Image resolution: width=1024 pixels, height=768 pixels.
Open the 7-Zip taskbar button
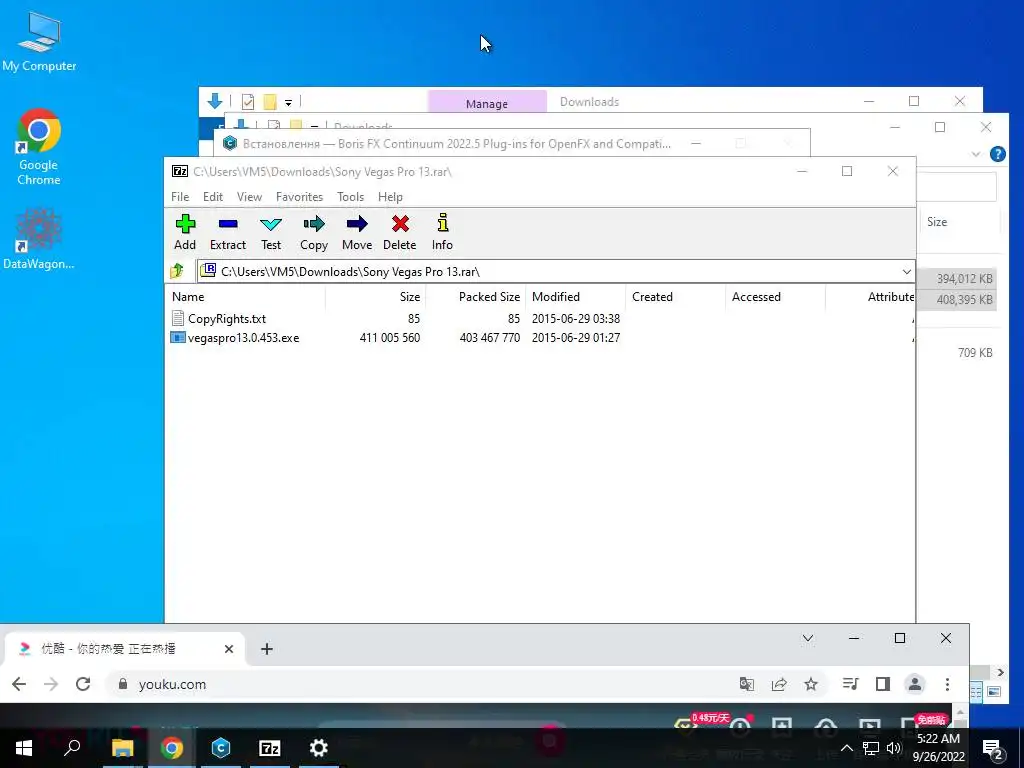[270, 748]
